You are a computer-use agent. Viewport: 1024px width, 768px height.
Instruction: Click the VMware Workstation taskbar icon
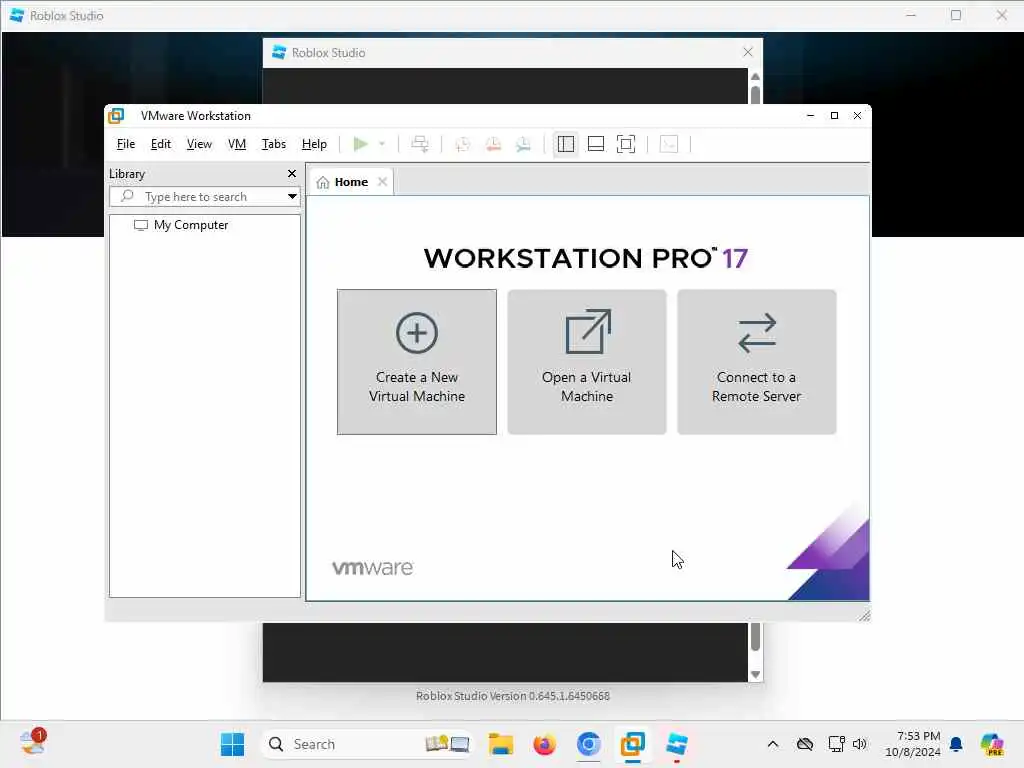point(632,744)
